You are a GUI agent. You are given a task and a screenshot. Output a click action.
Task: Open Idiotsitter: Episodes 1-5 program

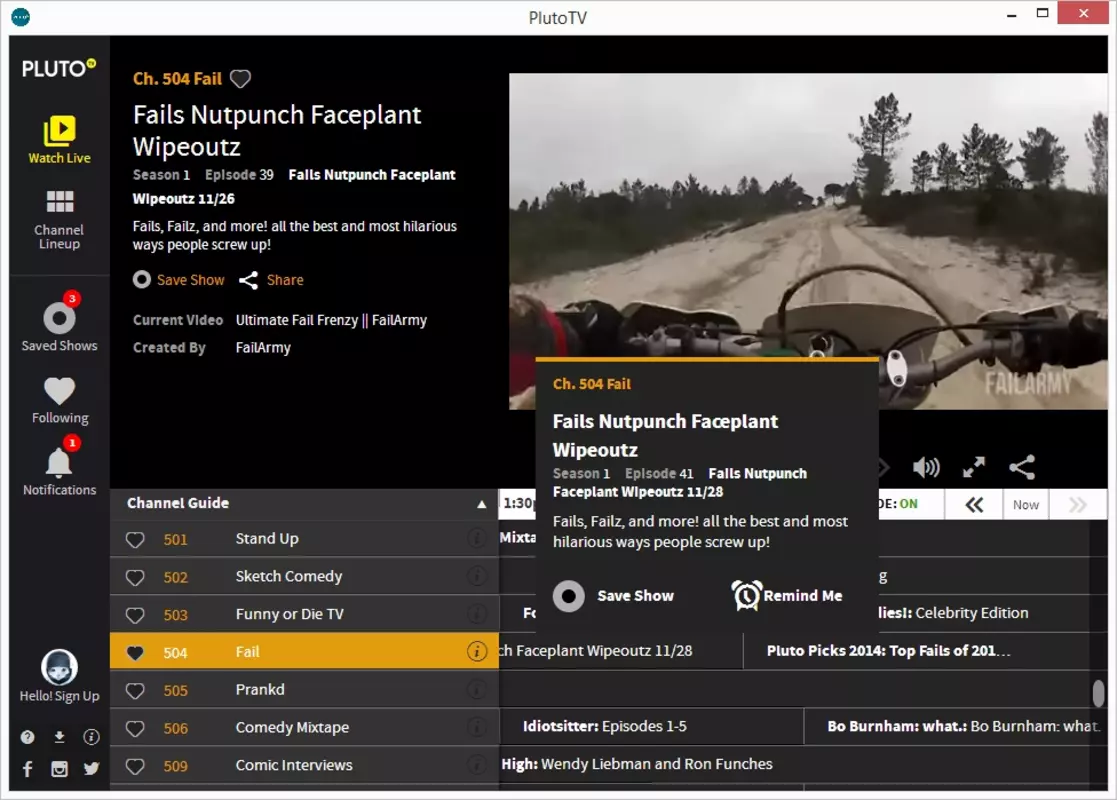[651, 726]
